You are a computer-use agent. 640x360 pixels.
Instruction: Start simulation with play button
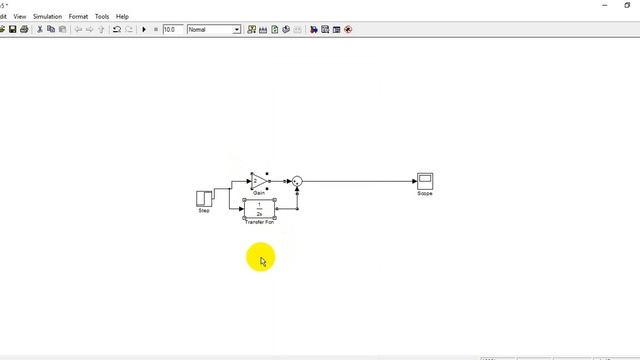144,29
